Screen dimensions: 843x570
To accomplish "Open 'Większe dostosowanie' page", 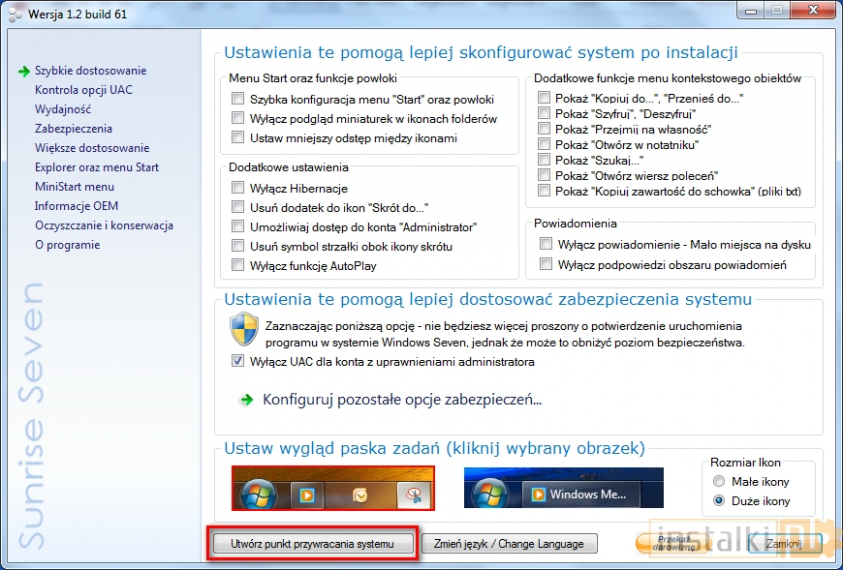I will click(x=92, y=148).
